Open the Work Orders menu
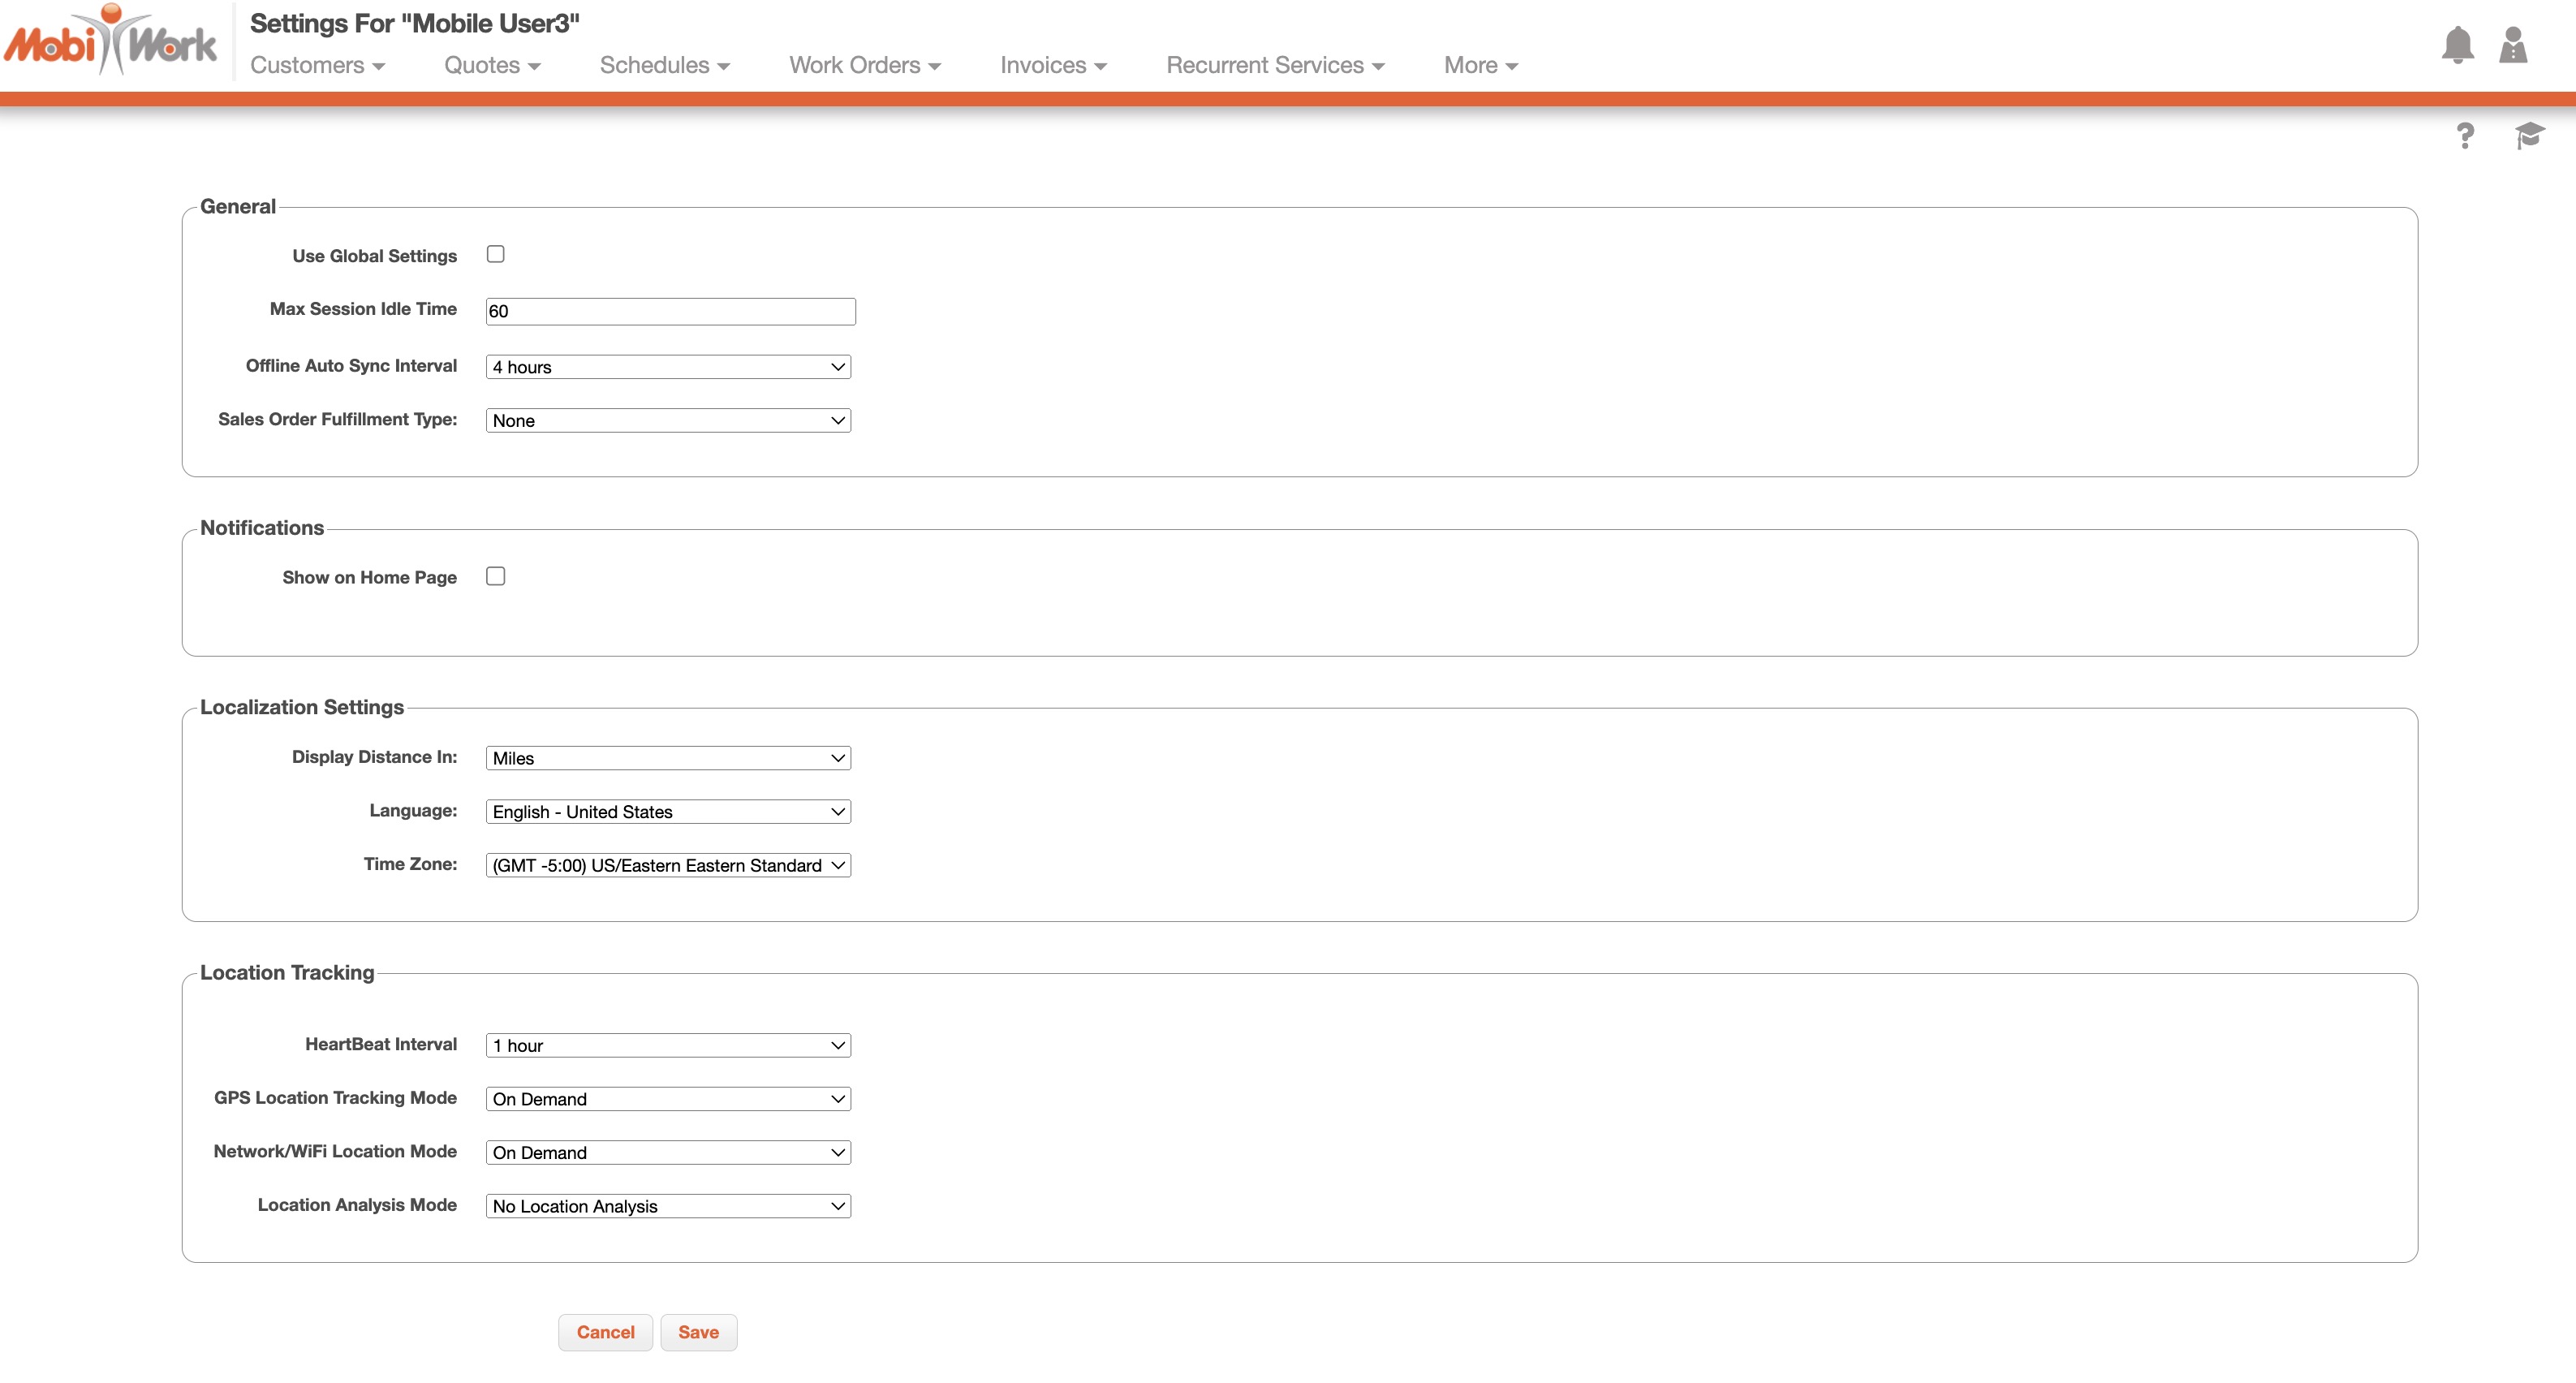Viewport: 2576px width, 1383px height. [864, 65]
